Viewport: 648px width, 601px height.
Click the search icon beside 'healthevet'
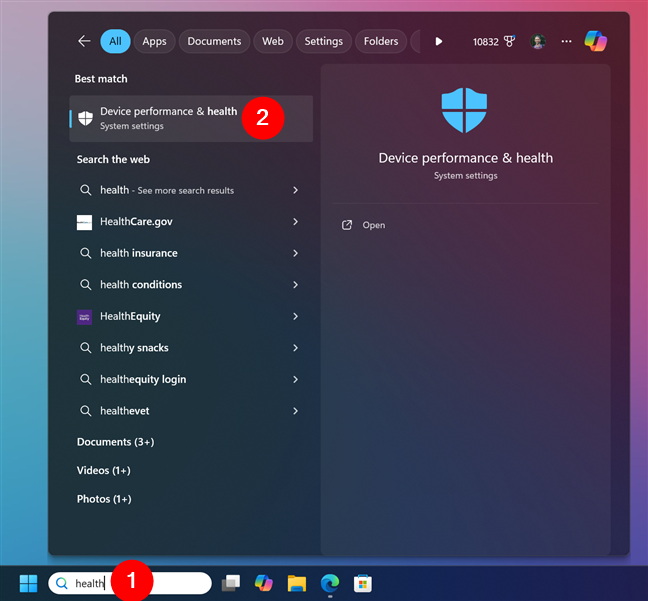click(x=86, y=411)
